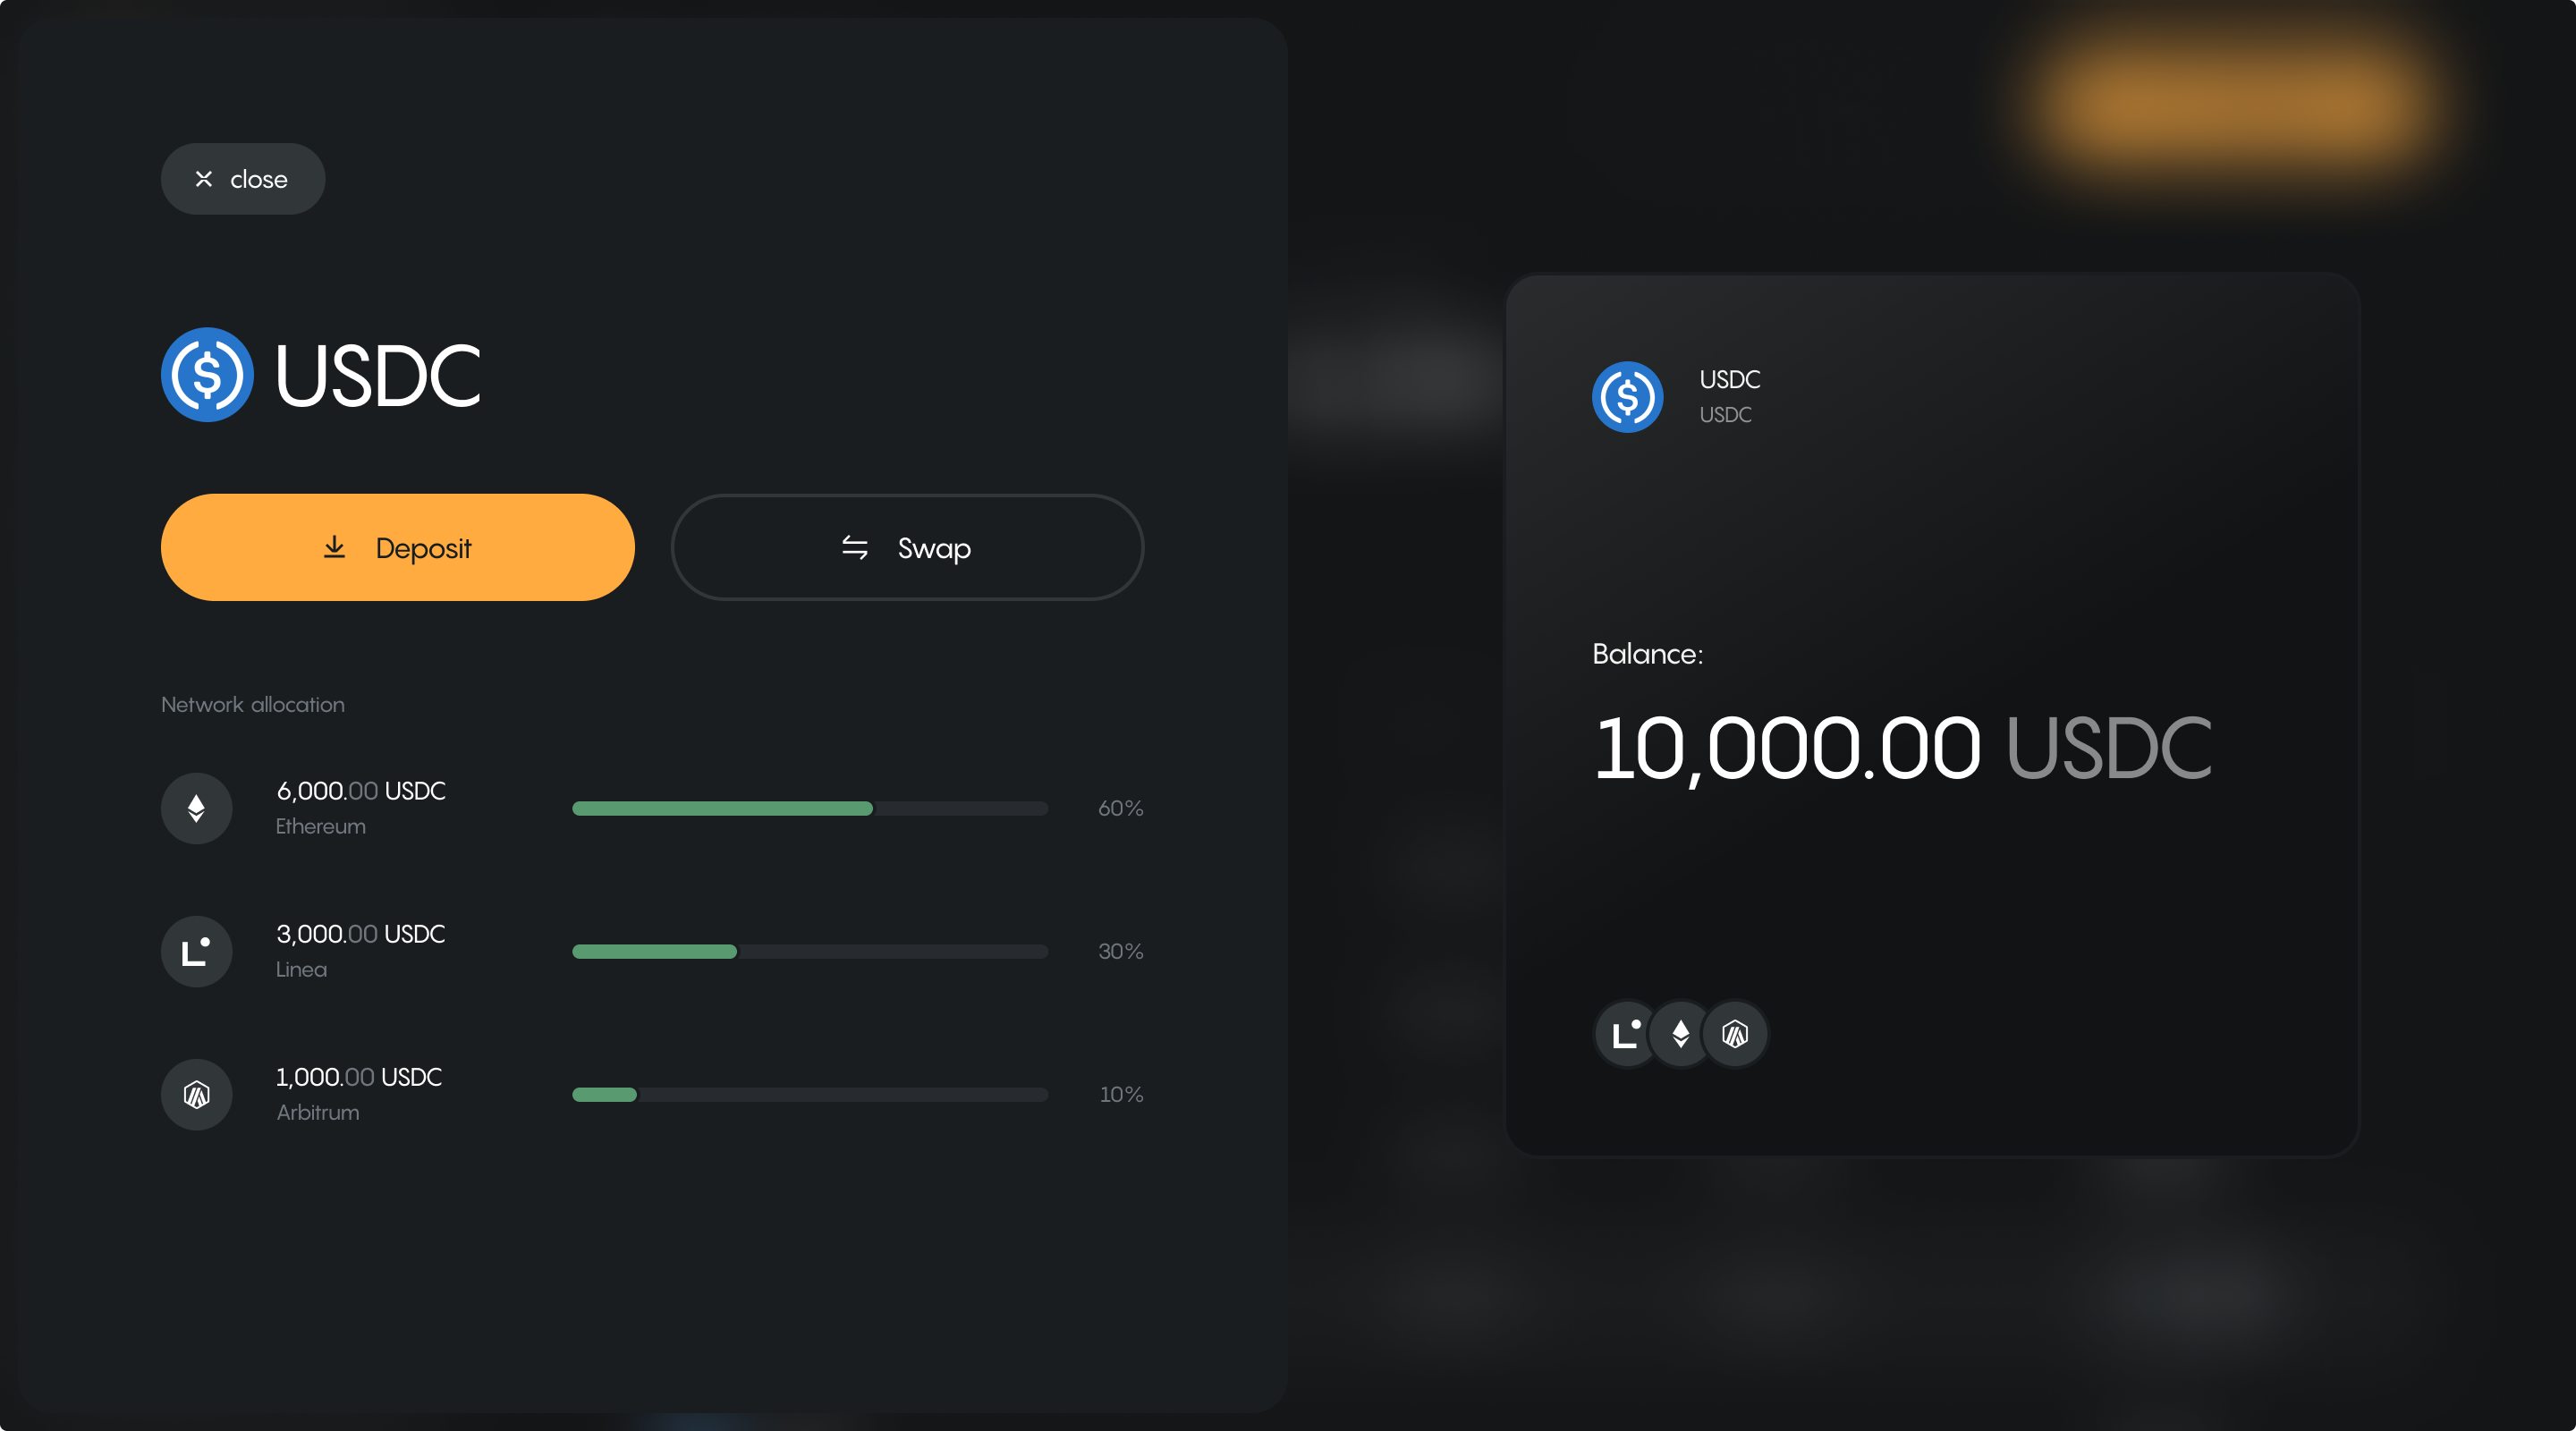Image resolution: width=2576 pixels, height=1431 pixels.
Task: Click the Ethereum badge on balance card
Action: pyautogui.click(x=1681, y=1034)
